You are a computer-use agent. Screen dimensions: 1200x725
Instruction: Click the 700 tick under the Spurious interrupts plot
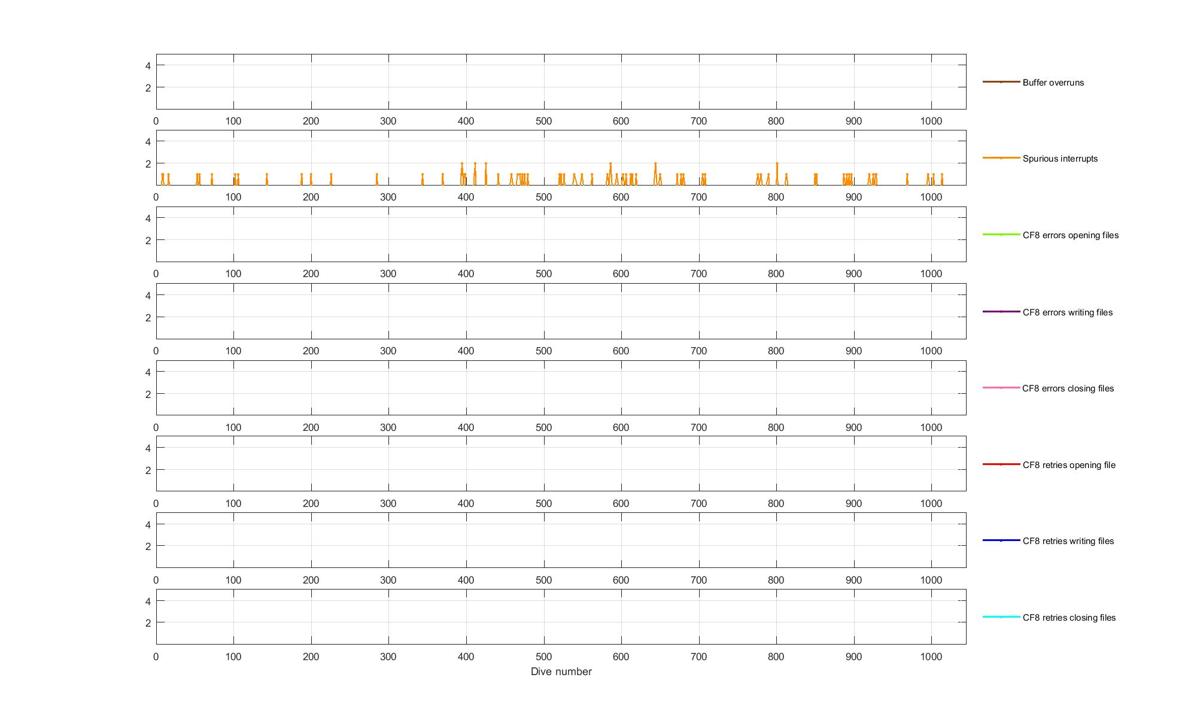698,198
